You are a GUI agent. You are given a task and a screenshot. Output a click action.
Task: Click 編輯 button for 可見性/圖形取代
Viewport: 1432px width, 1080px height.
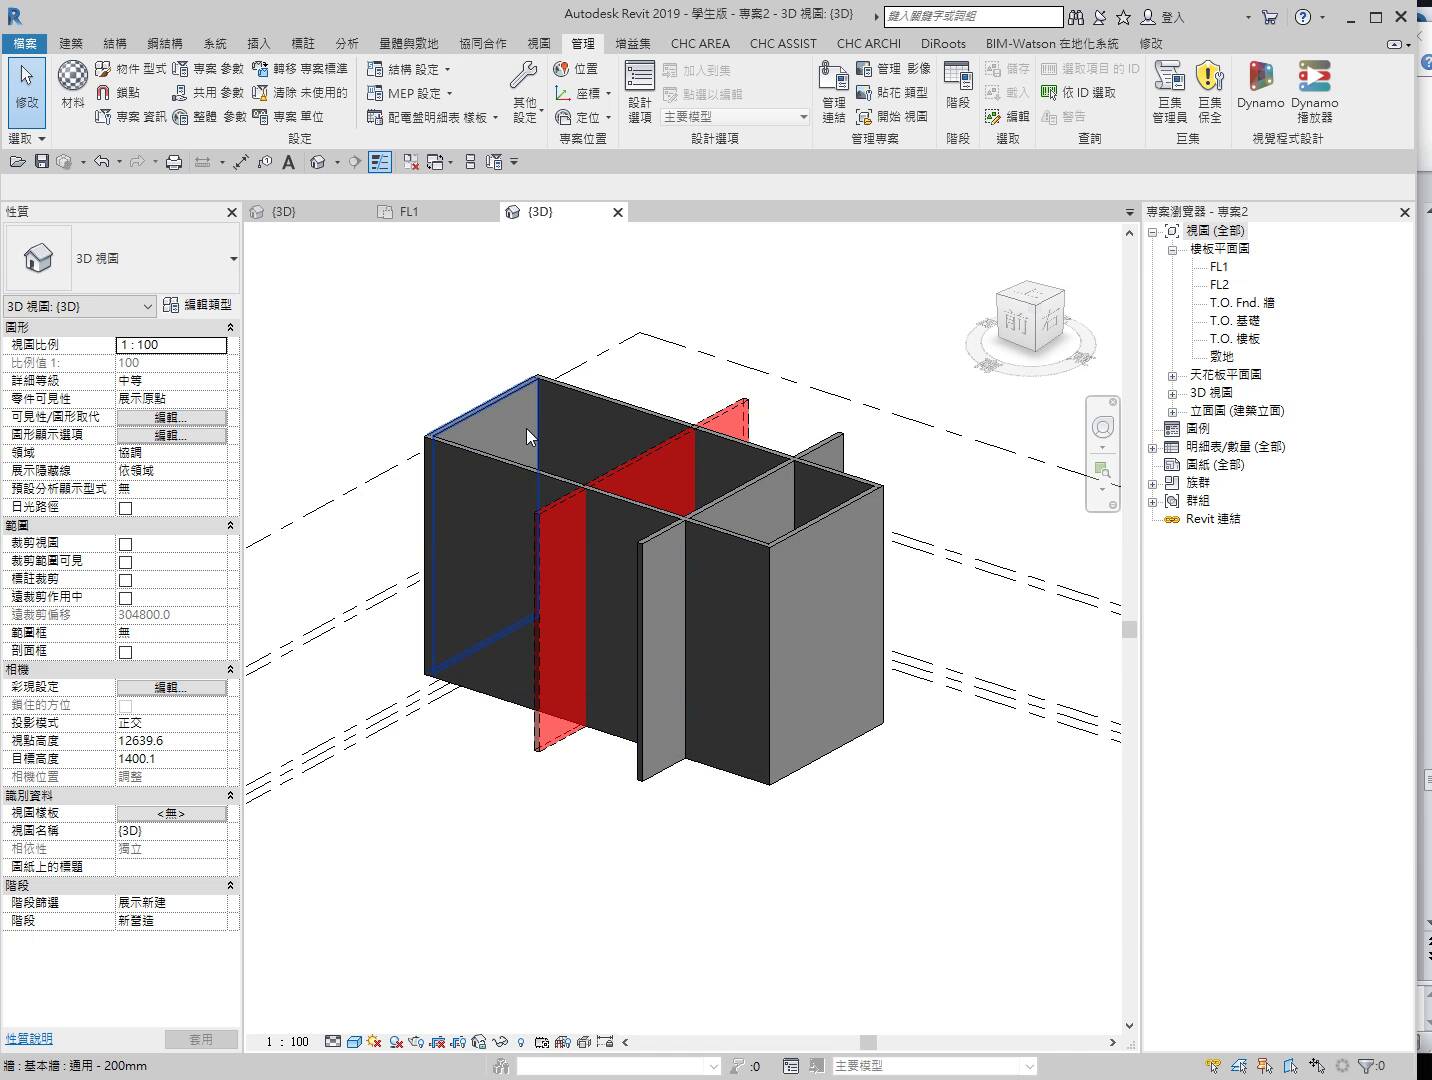tap(171, 417)
